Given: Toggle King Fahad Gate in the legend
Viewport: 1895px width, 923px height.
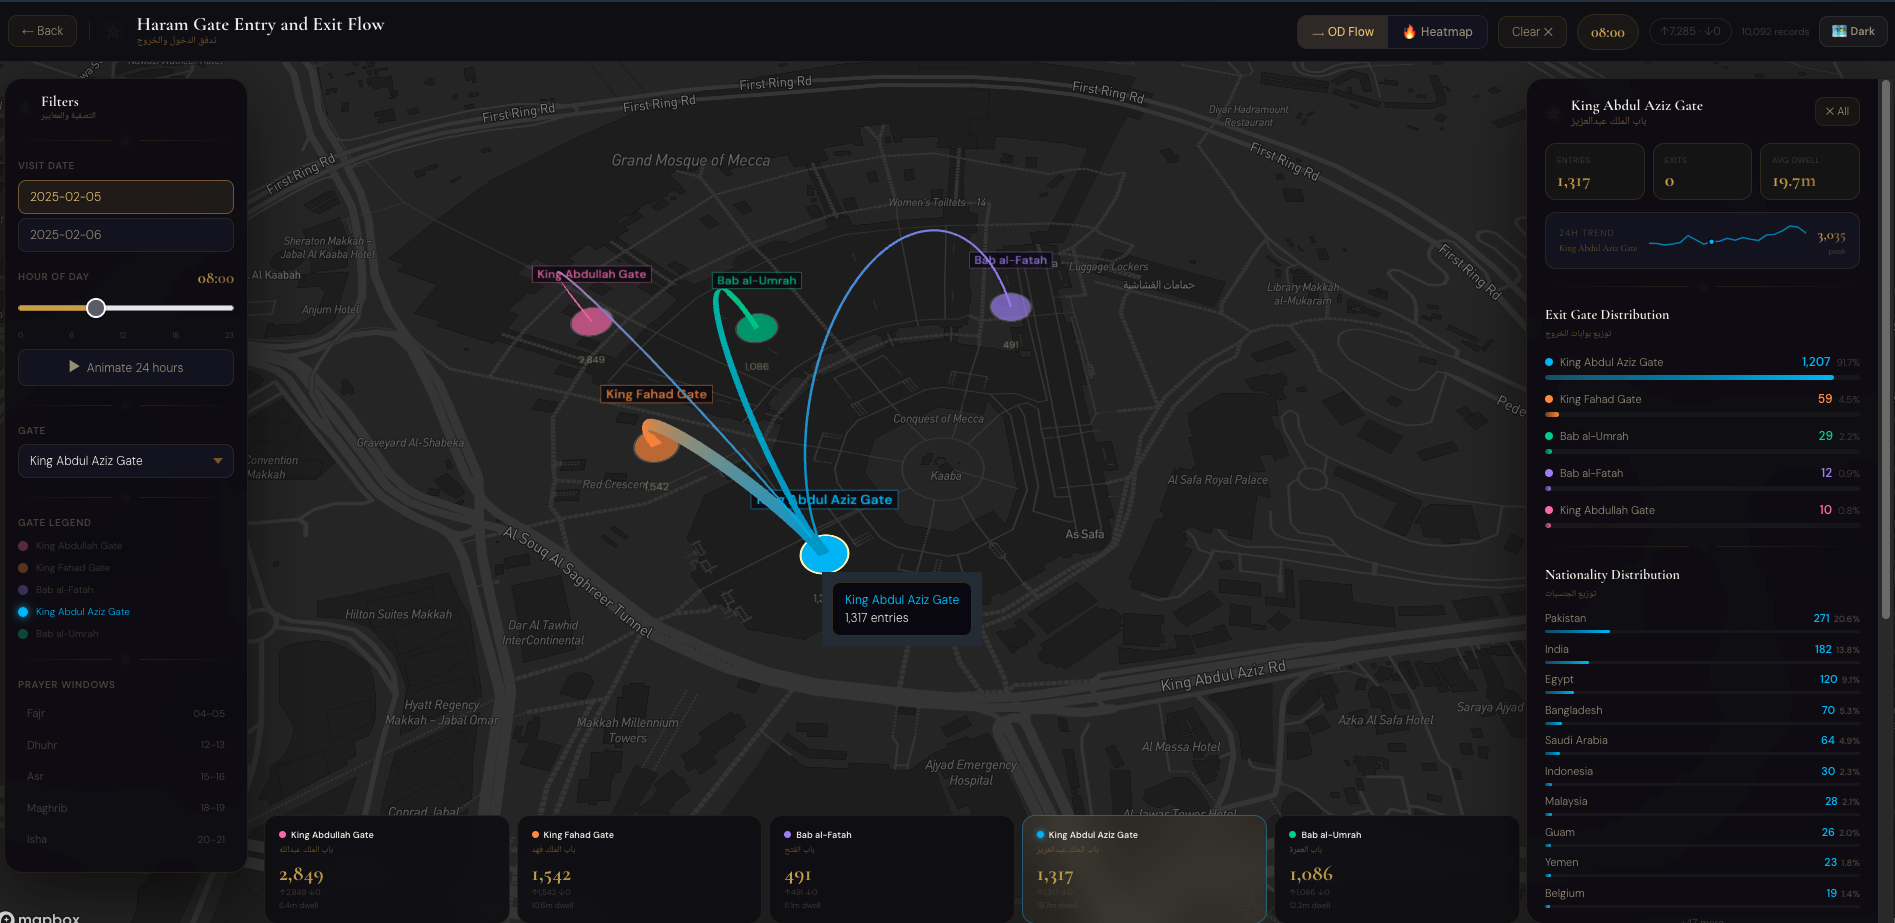Looking at the screenshot, I should [x=64, y=568].
